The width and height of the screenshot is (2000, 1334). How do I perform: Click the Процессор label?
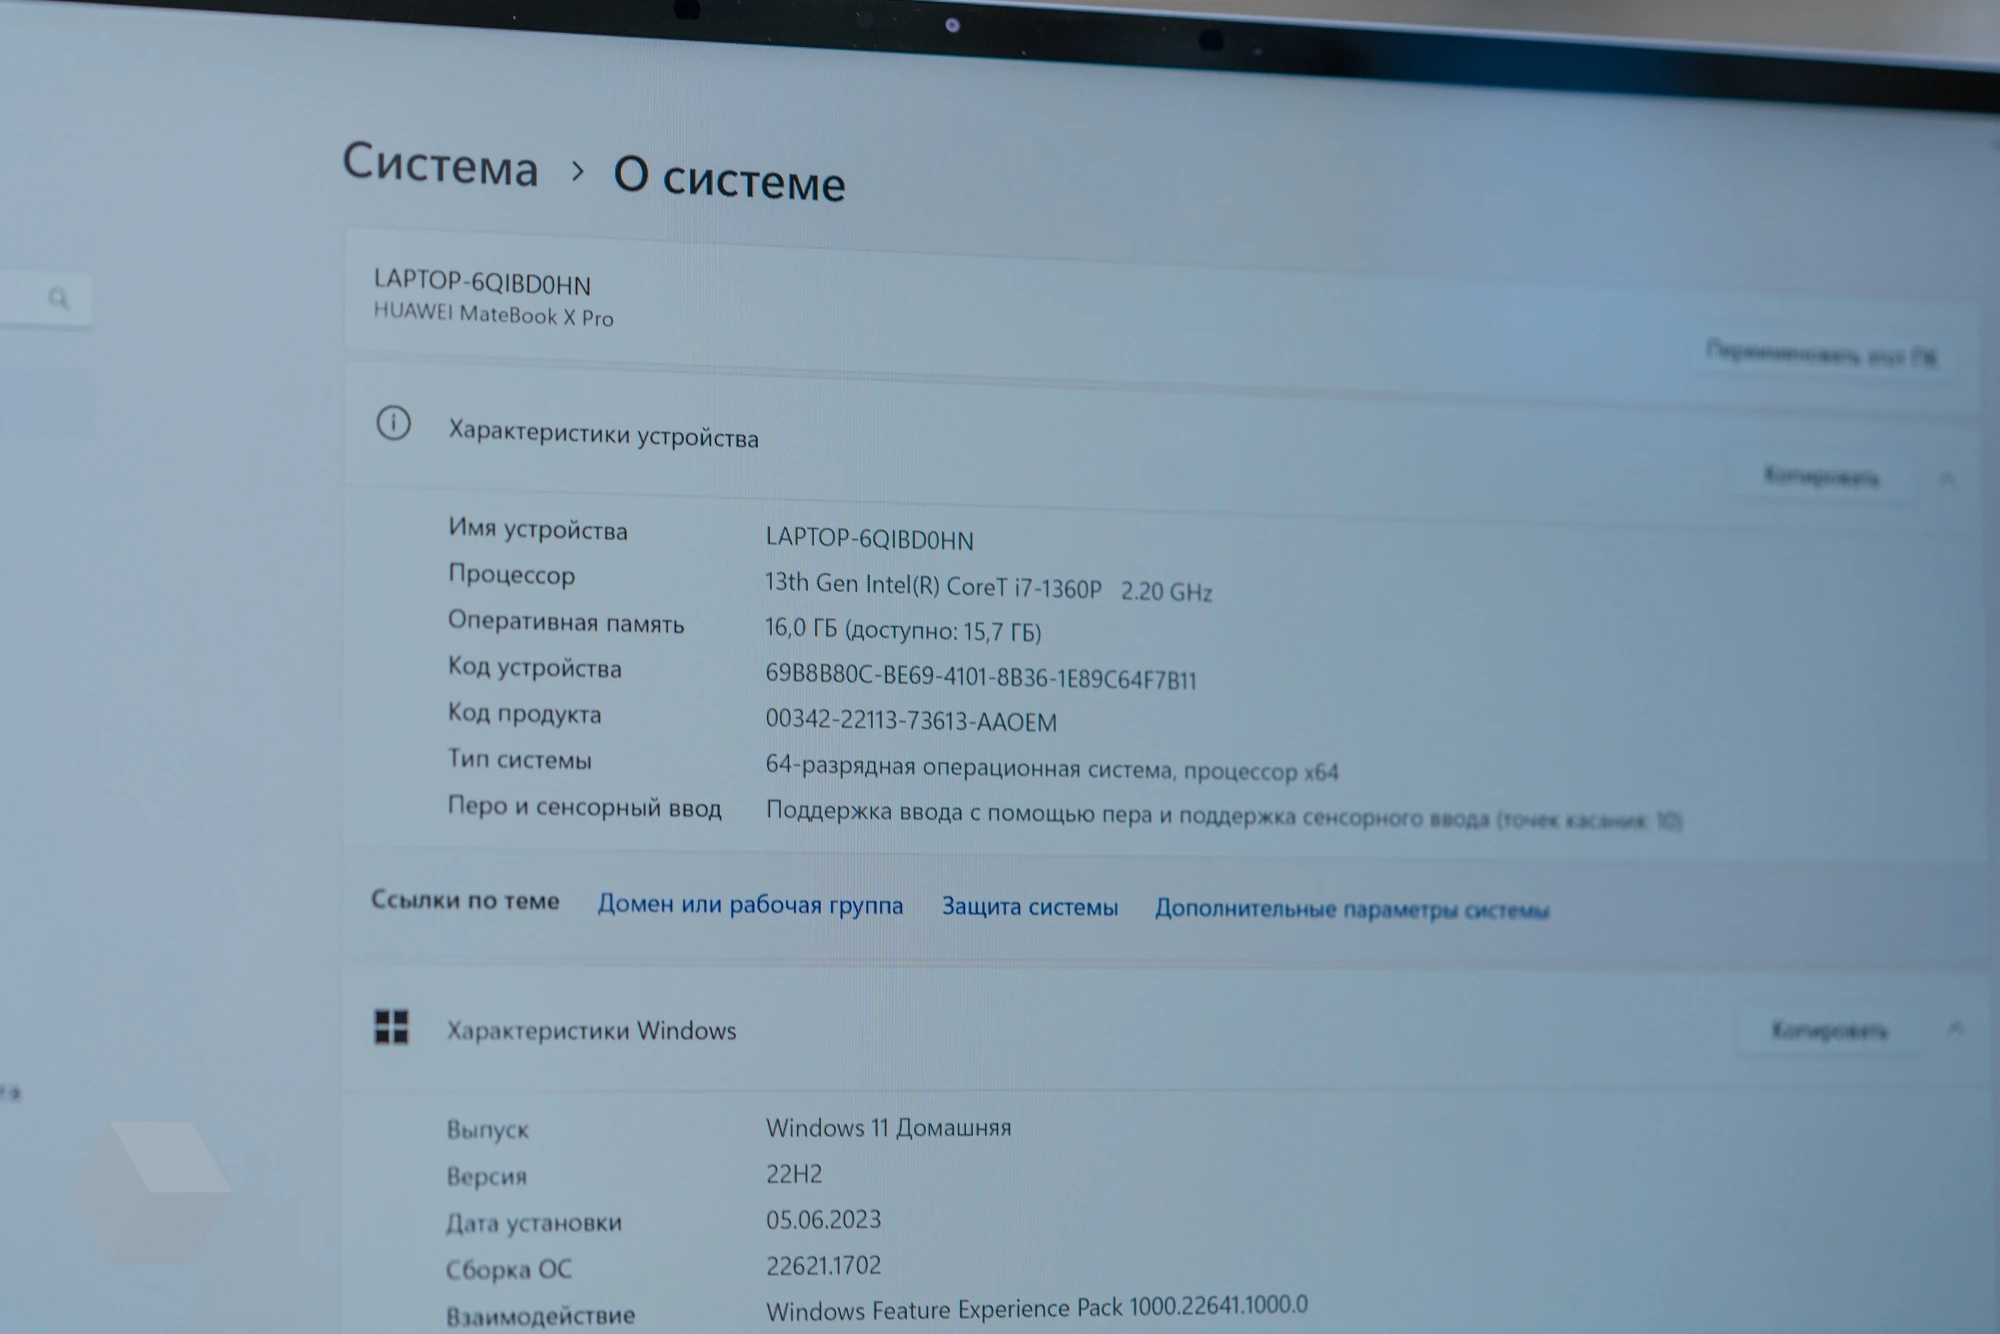[x=511, y=574]
